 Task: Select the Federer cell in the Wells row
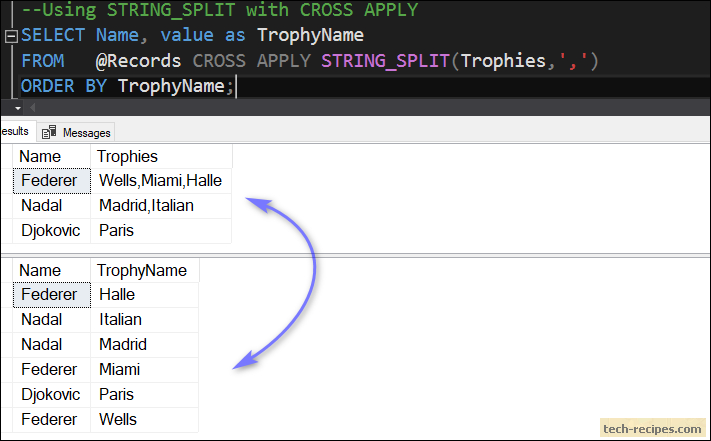[52, 420]
